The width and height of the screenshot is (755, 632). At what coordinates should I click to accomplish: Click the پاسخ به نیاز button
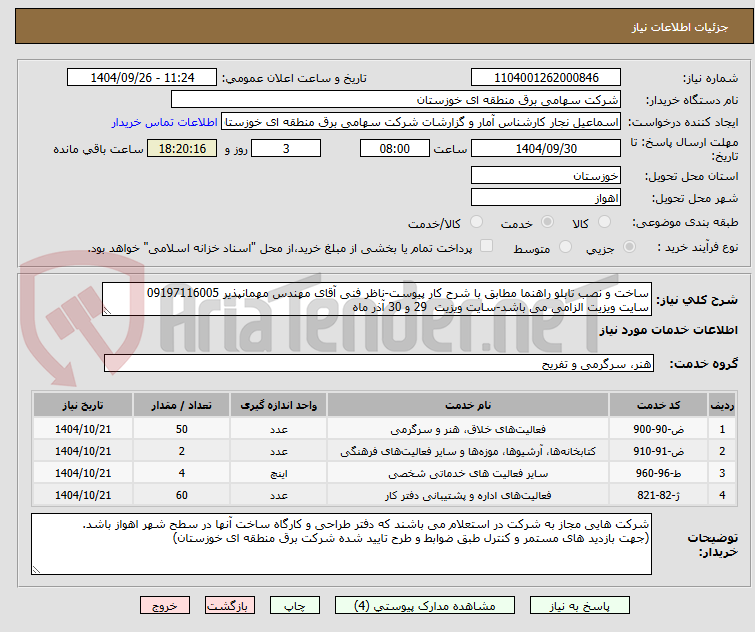pyautogui.click(x=580, y=606)
